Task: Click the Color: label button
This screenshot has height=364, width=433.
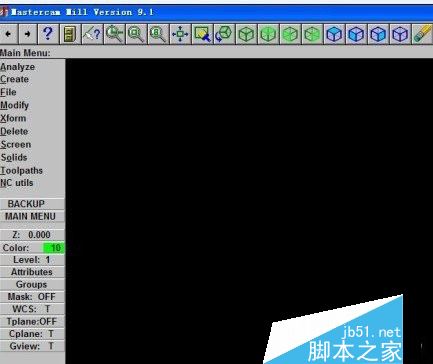Action: [16, 248]
